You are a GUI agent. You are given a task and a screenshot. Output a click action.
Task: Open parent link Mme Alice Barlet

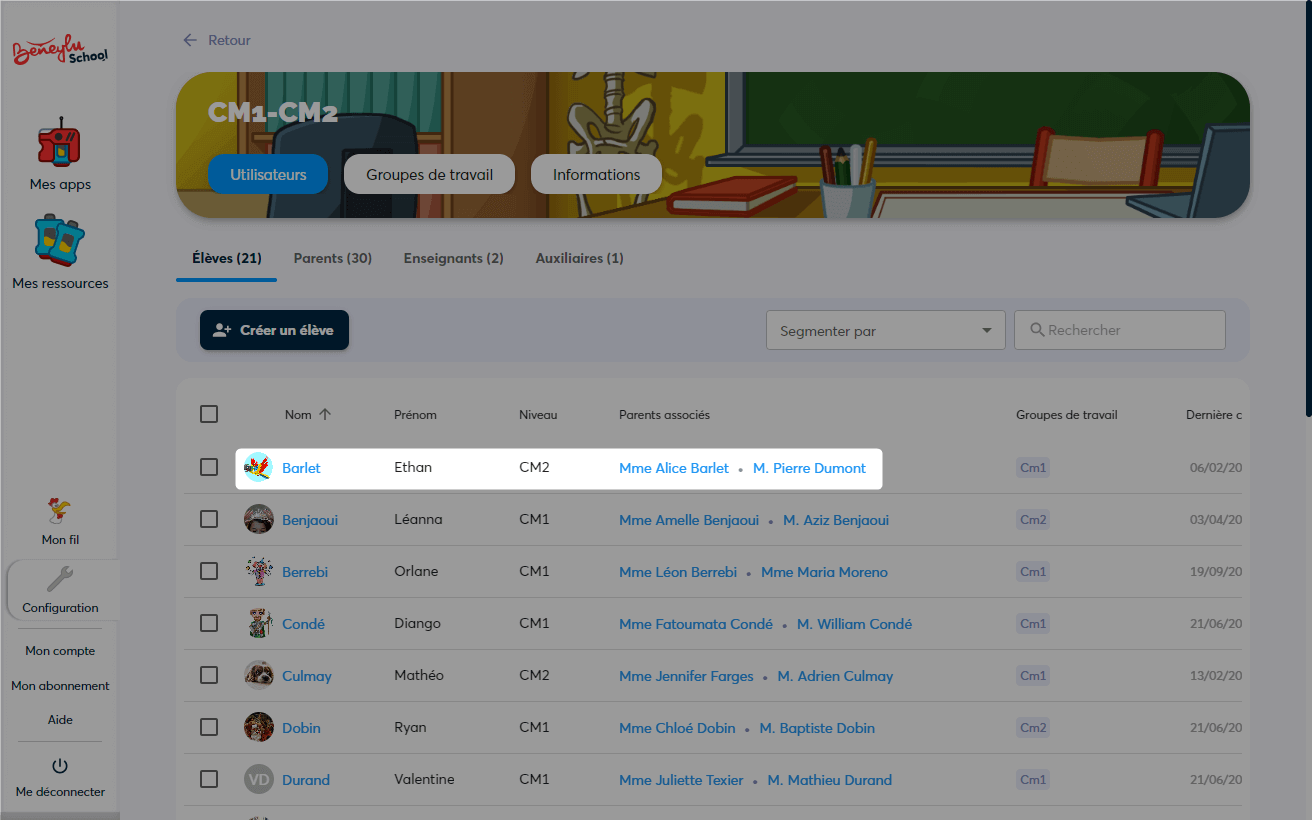point(674,468)
